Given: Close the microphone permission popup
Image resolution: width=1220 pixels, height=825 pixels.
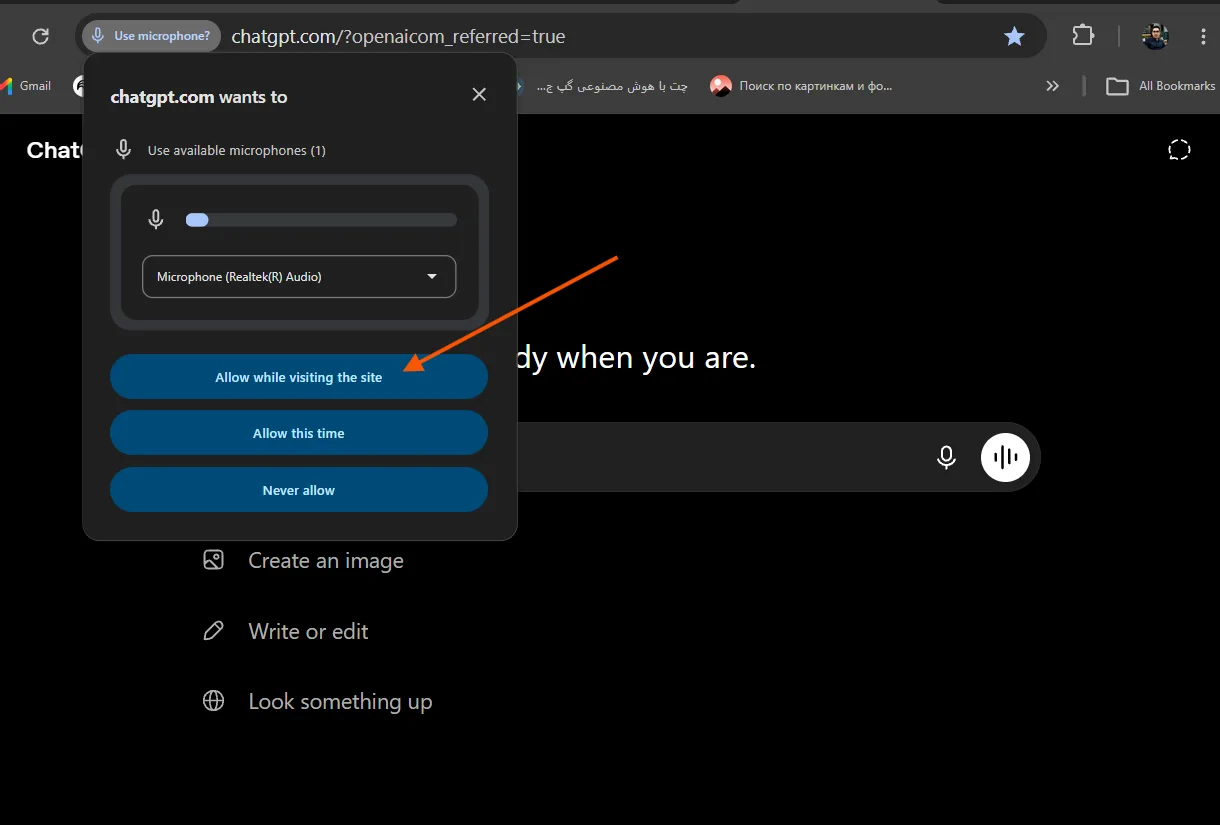Looking at the screenshot, I should pyautogui.click(x=479, y=94).
